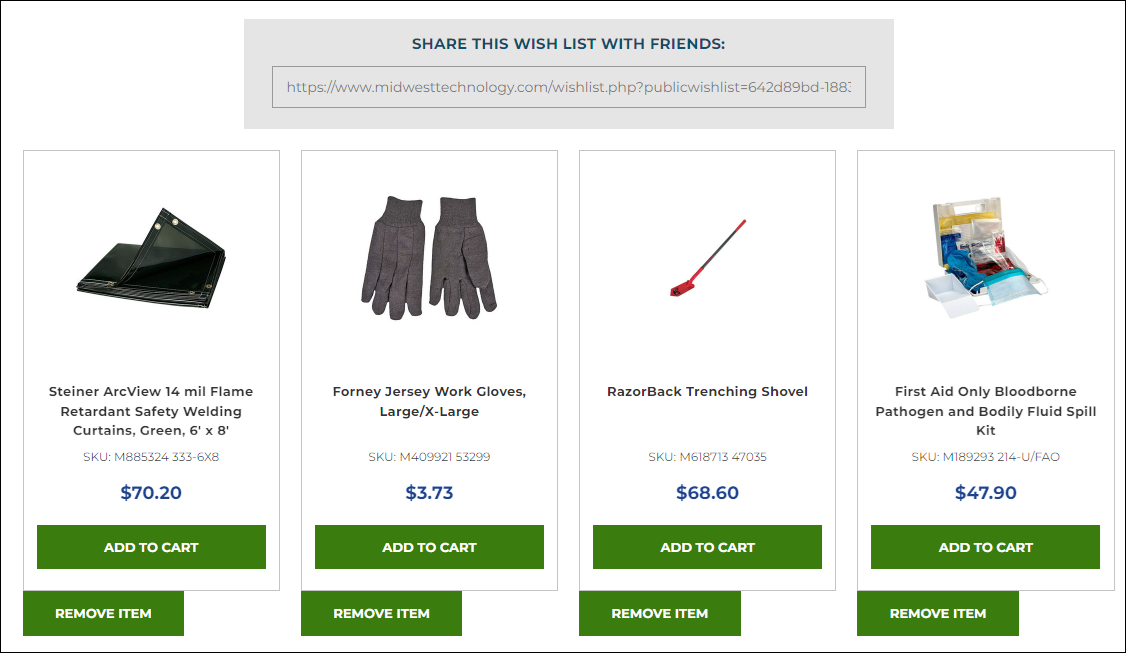Open the Steiner welding curtain product image

tap(151, 258)
